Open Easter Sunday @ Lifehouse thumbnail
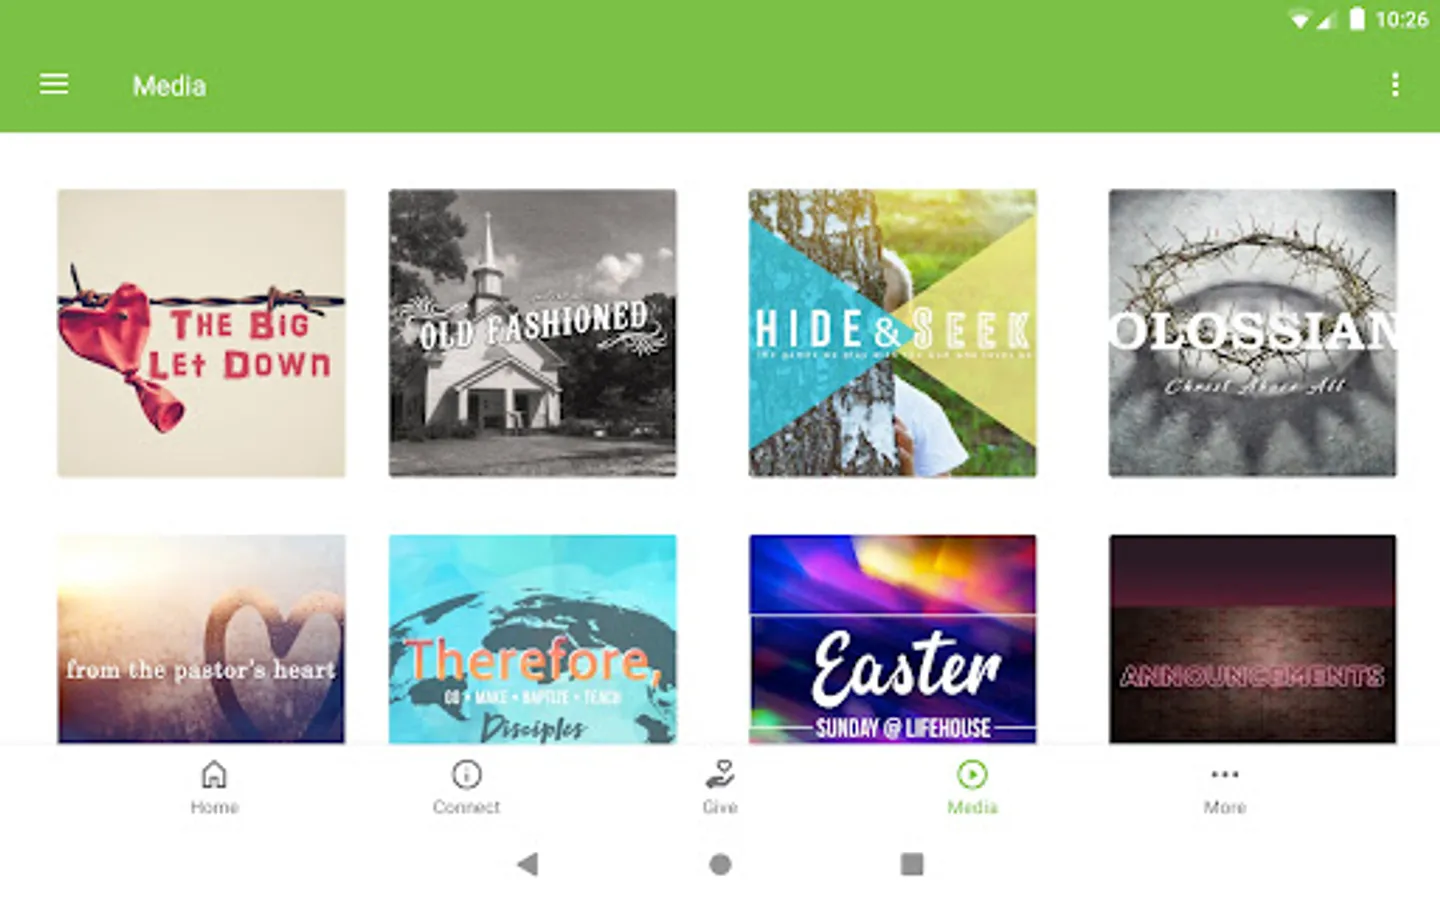 tap(893, 639)
